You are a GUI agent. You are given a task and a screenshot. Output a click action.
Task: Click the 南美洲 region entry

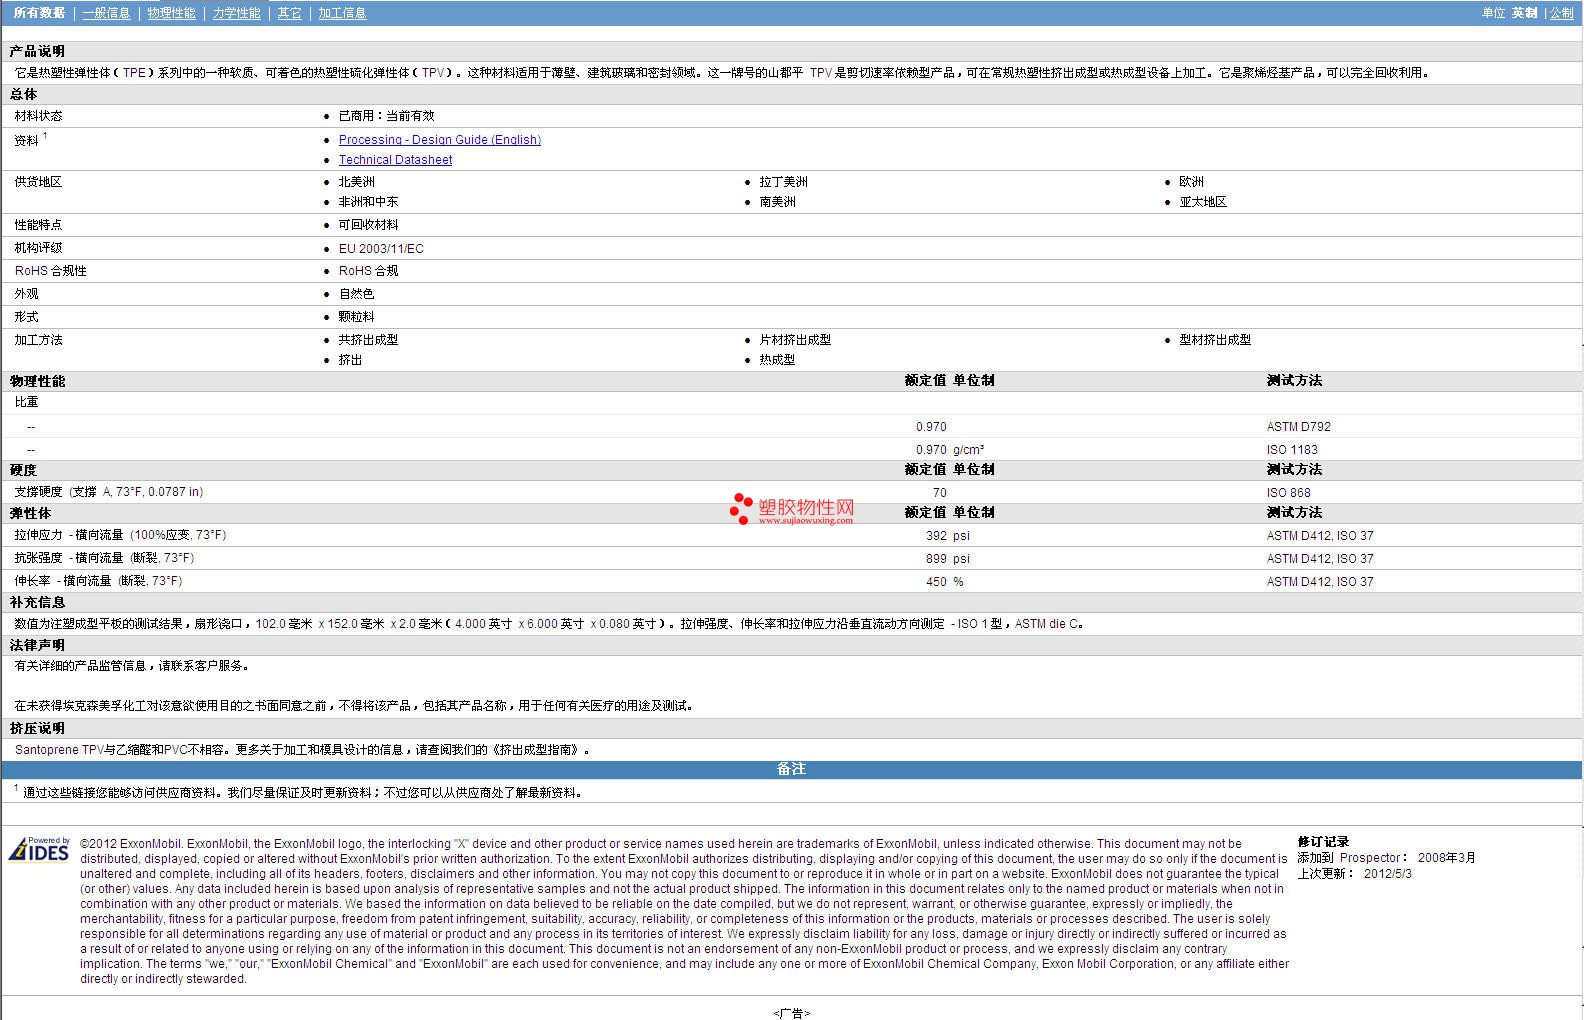point(777,202)
